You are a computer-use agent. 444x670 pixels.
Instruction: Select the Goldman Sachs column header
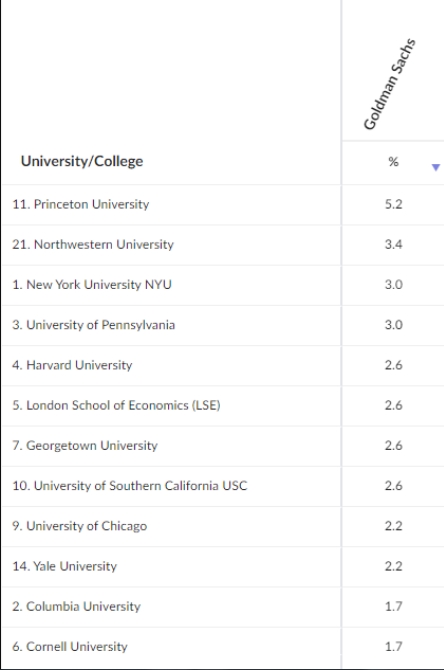coord(390,84)
